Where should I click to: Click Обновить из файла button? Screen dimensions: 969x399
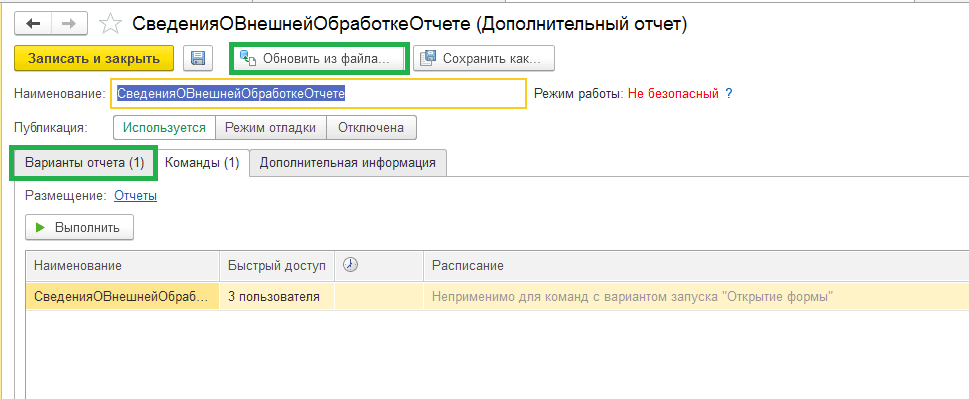(x=319, y=59)
